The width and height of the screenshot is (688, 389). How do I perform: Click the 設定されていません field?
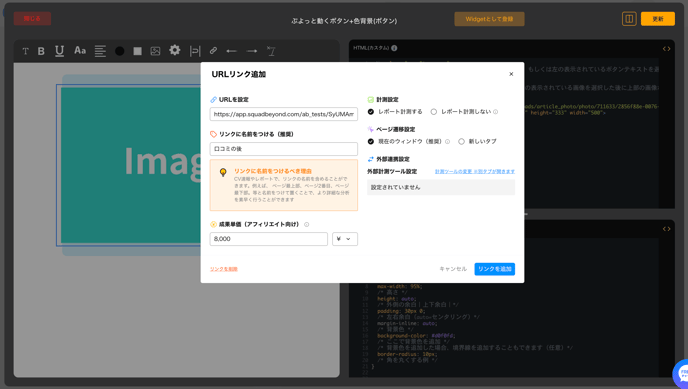(x=441, y=187)
